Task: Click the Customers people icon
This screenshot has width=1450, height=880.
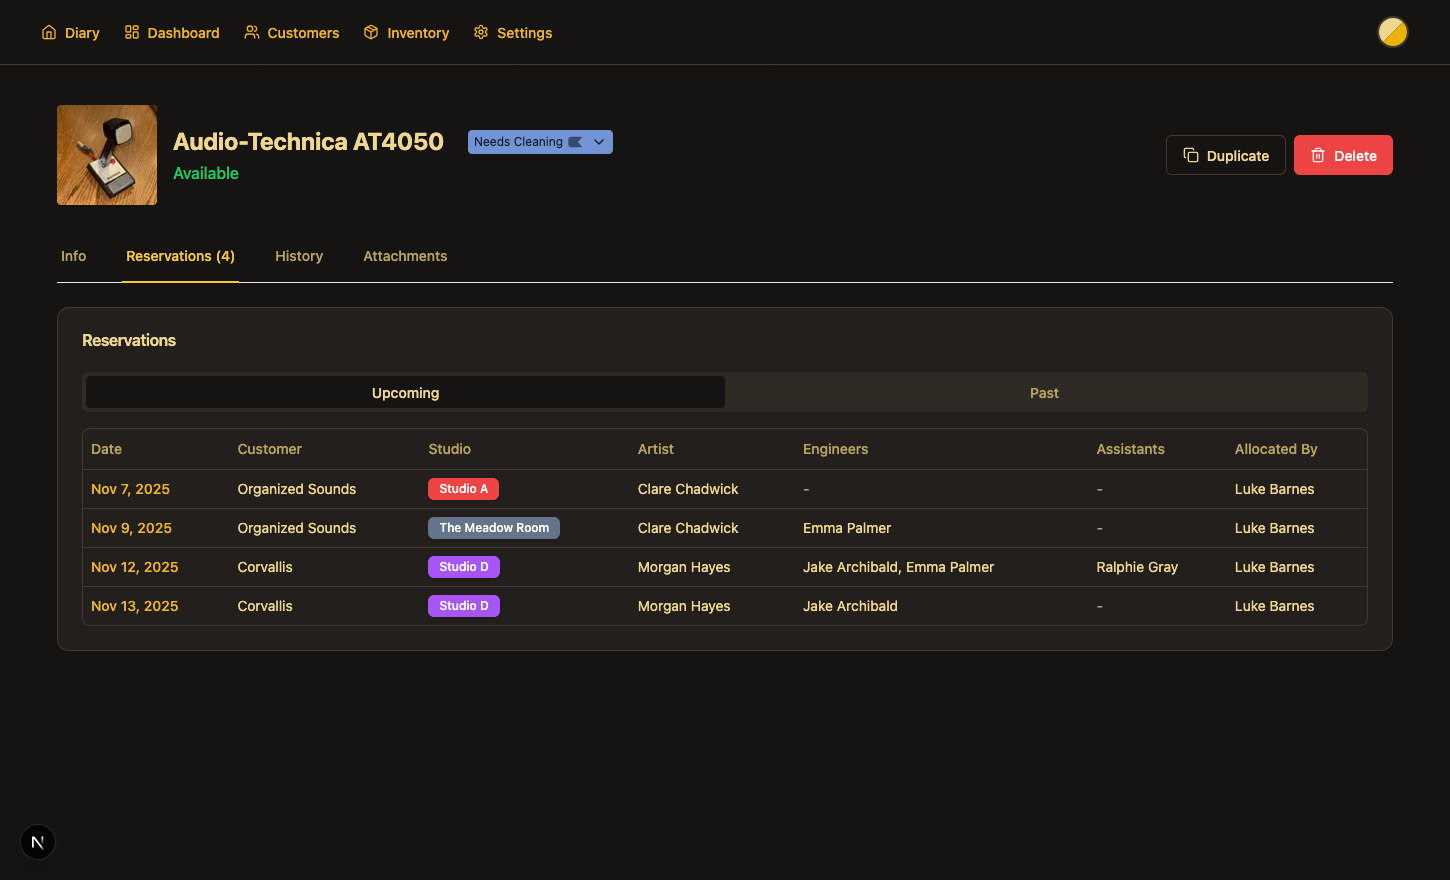Action: [x=250, y=32]
